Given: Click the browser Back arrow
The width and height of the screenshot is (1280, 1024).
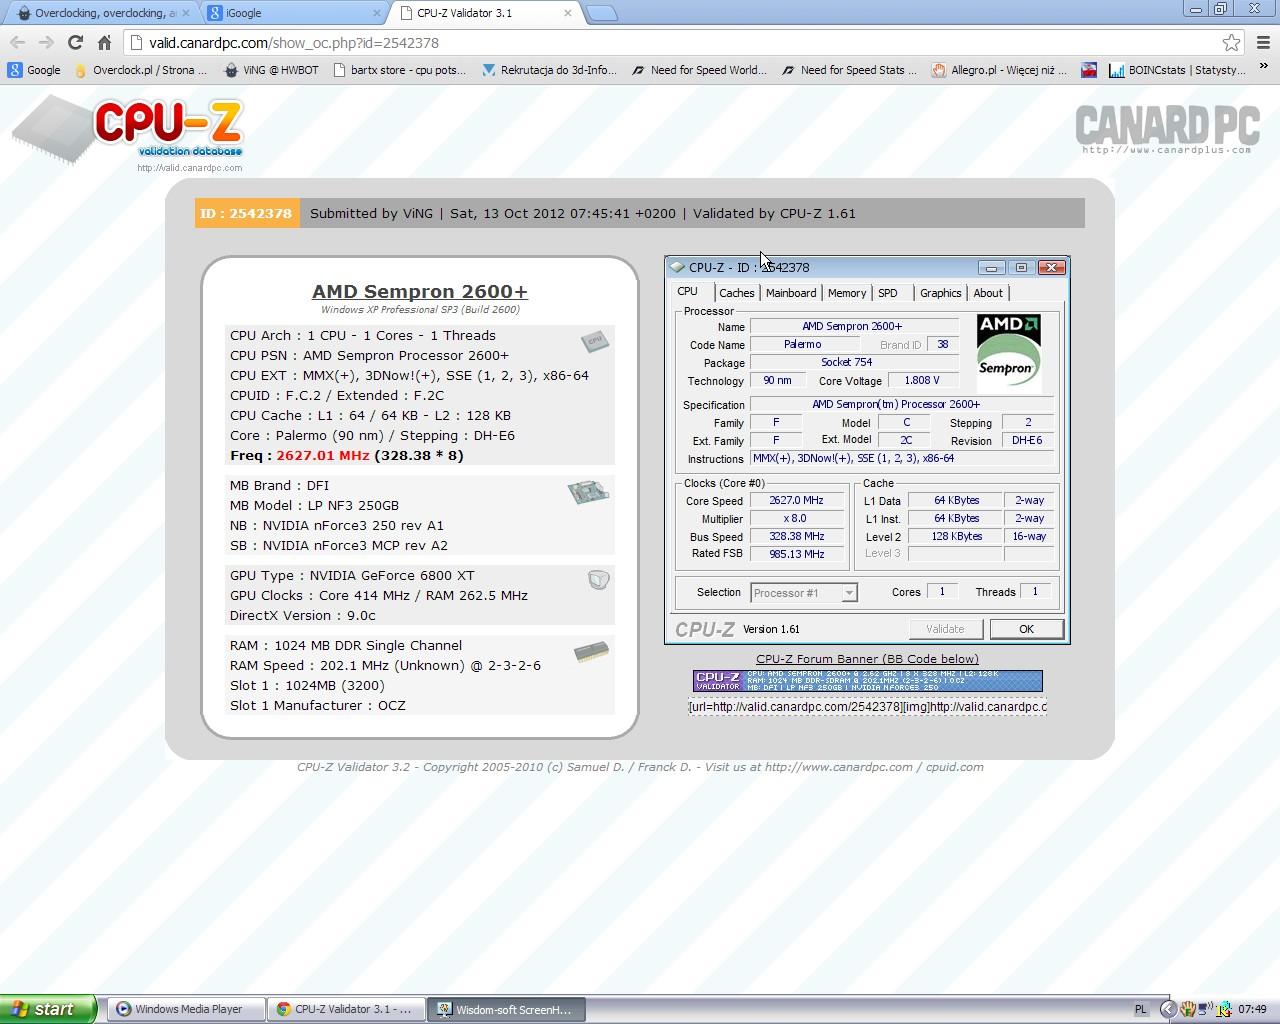Looking at the screenshot, I should (17, 42).
